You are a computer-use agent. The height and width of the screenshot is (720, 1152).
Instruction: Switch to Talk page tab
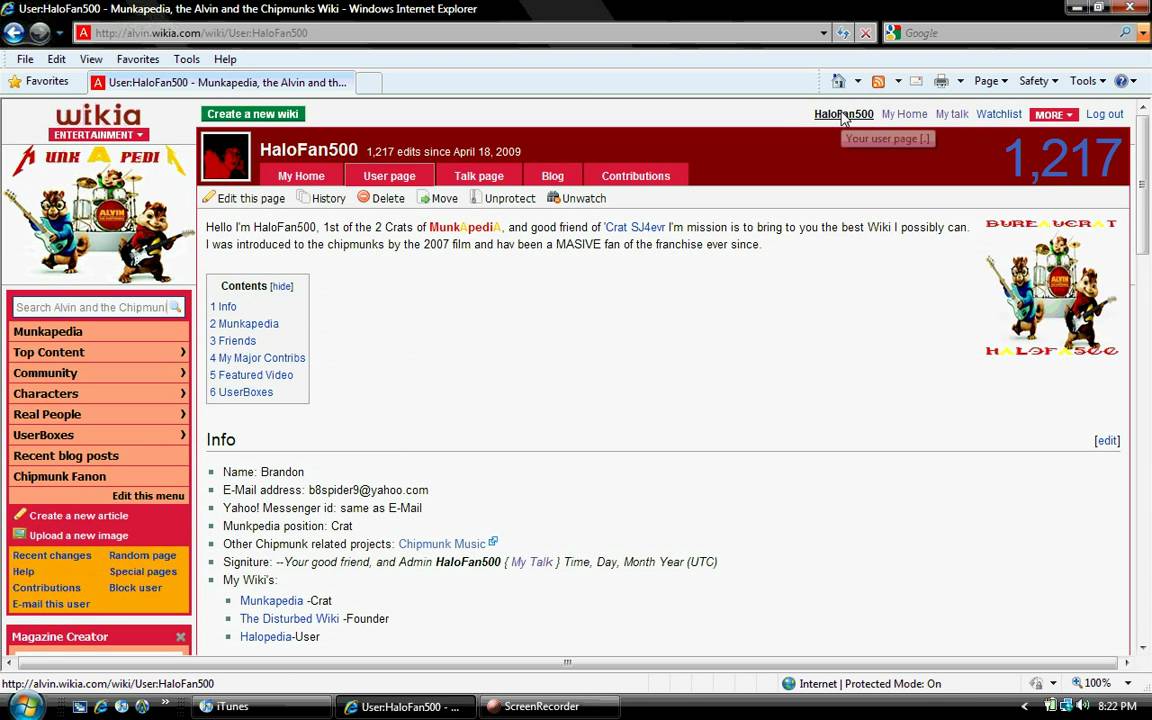pos(479,176)
